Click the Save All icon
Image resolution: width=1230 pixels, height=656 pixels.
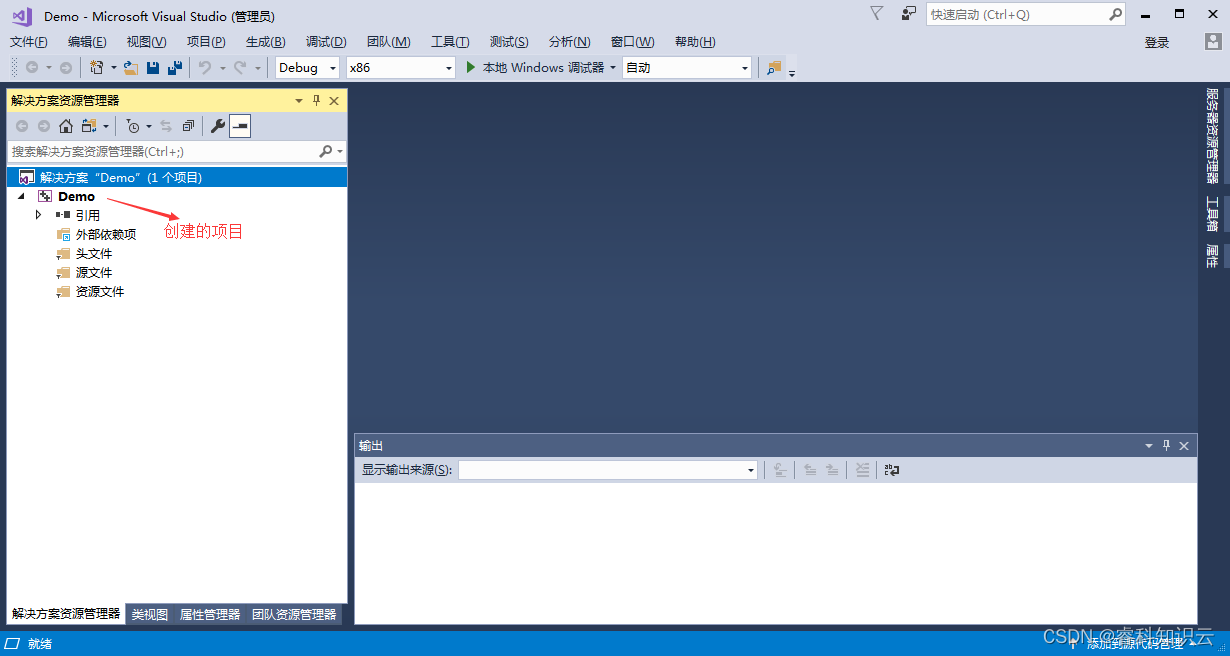[x=175, y=67]
